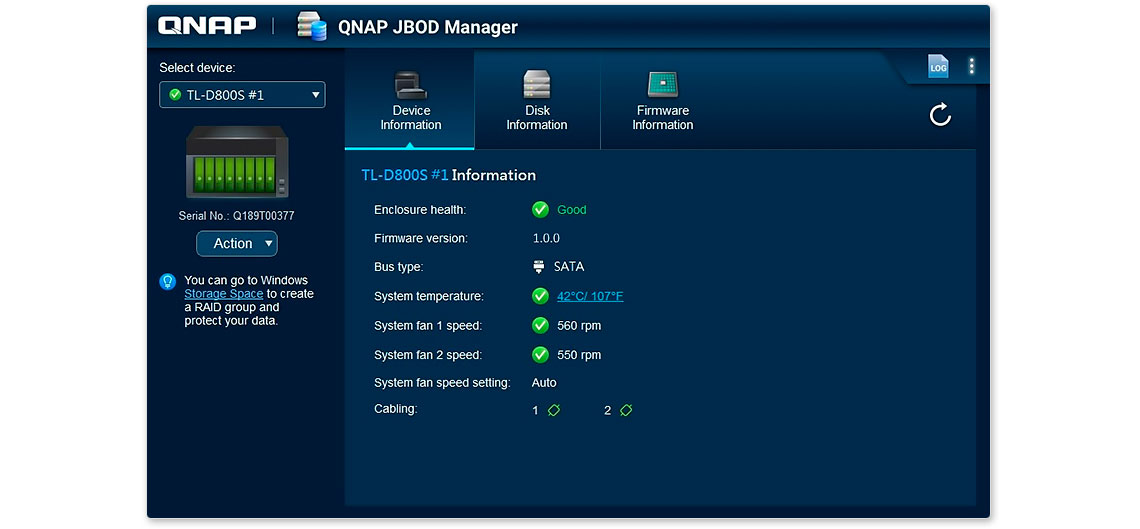Click cabling port 1 link icon
Screen dimensions: 1140x529
tap(554, 410)
